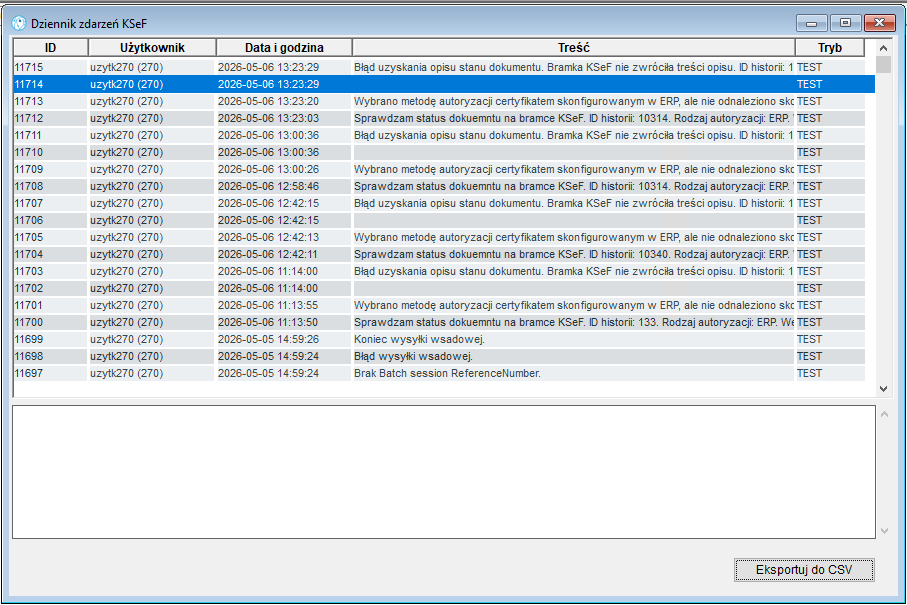Select event row with ID 11707
This screenshot has width=907, height=605.
[439, 203]
